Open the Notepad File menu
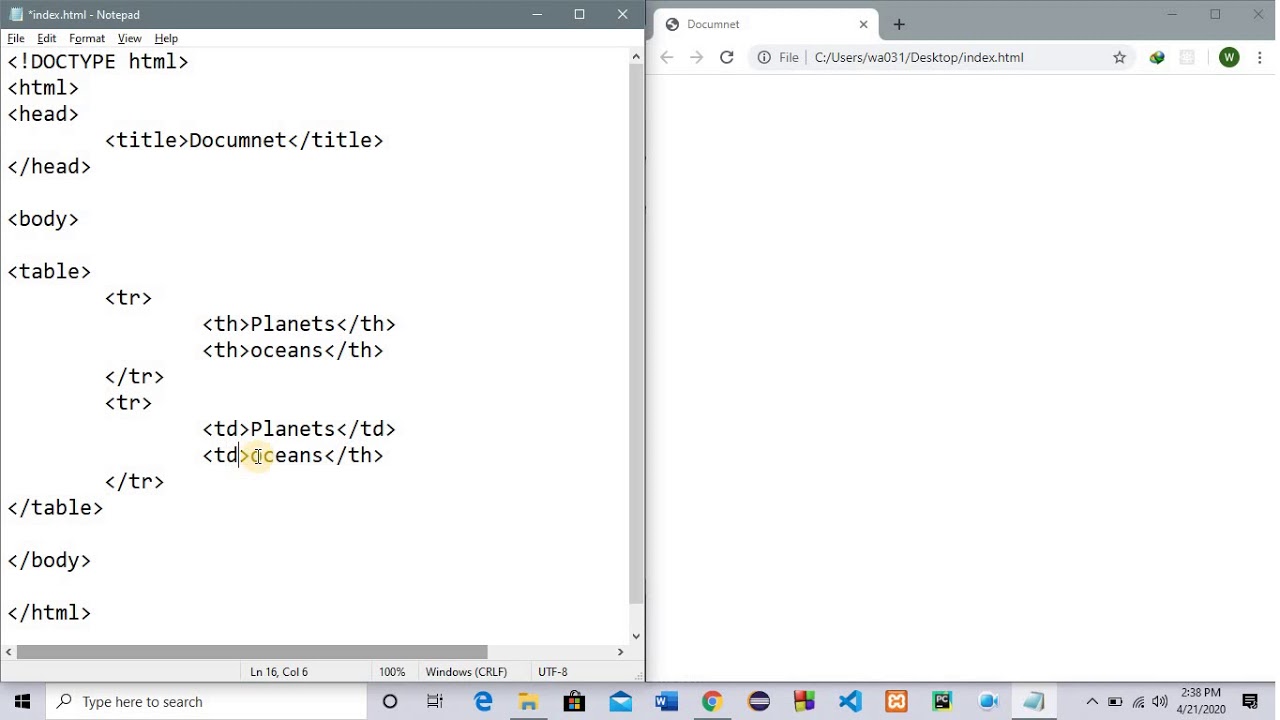The height and width of the screenshot is (720, 1280). click(x=16, y=38)
